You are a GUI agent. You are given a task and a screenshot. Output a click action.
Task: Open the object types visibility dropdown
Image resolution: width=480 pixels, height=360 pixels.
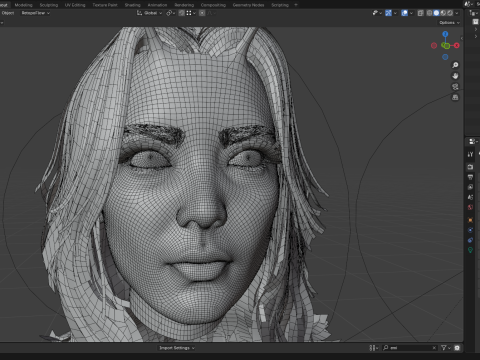point(377,13)
